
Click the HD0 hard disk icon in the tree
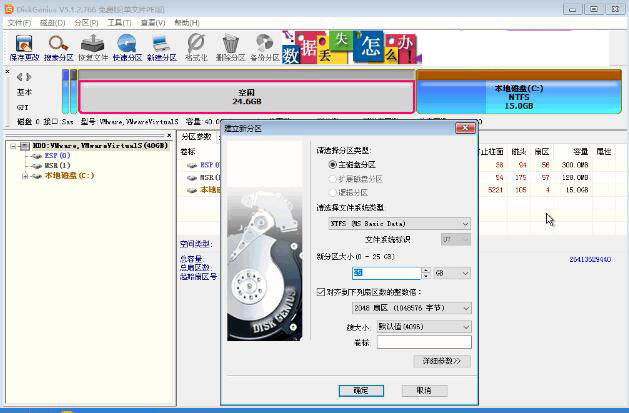[x=25, y=146]
